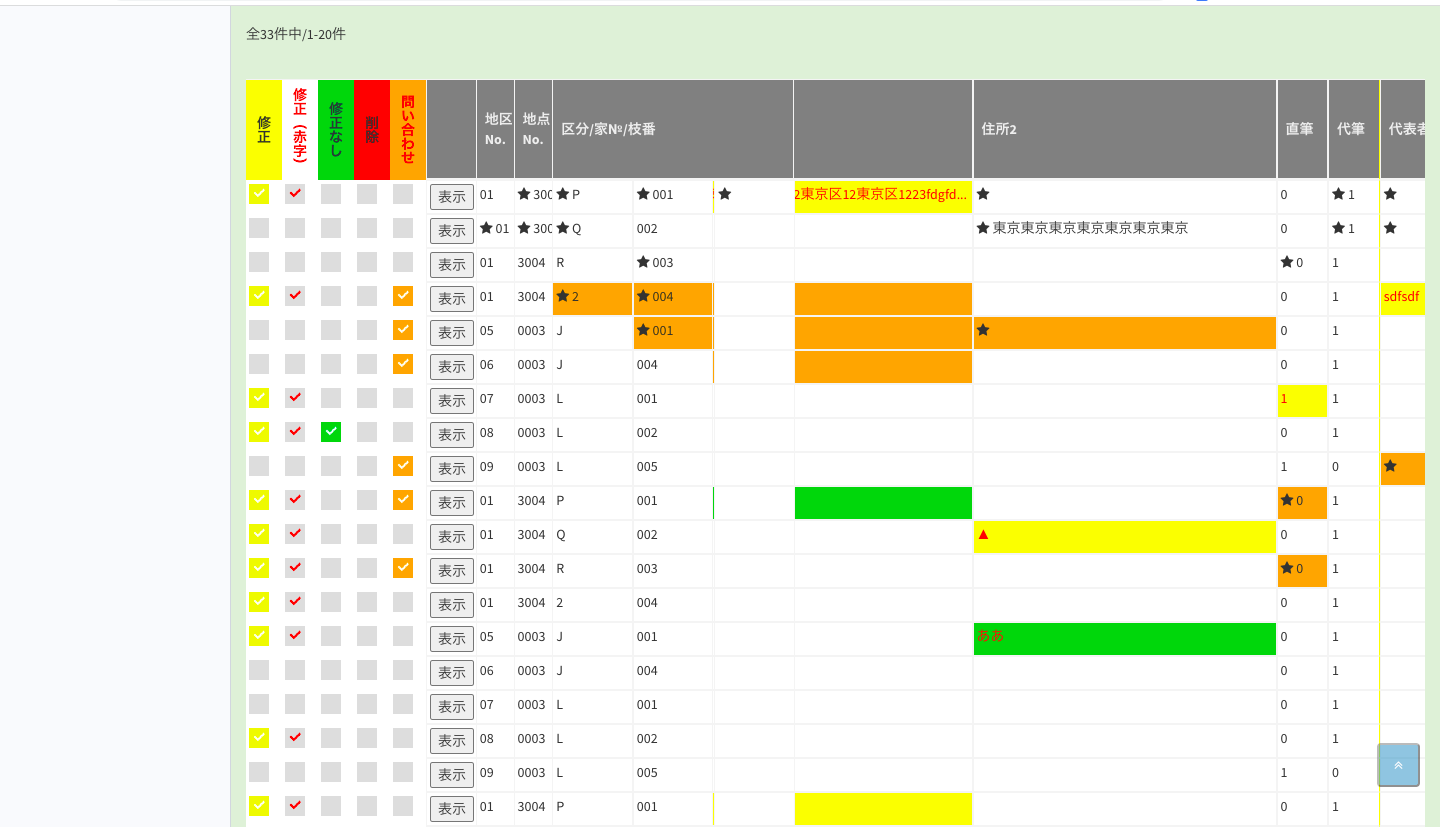Uncheck the green checked 修正なし checkbox

[331, 432]
